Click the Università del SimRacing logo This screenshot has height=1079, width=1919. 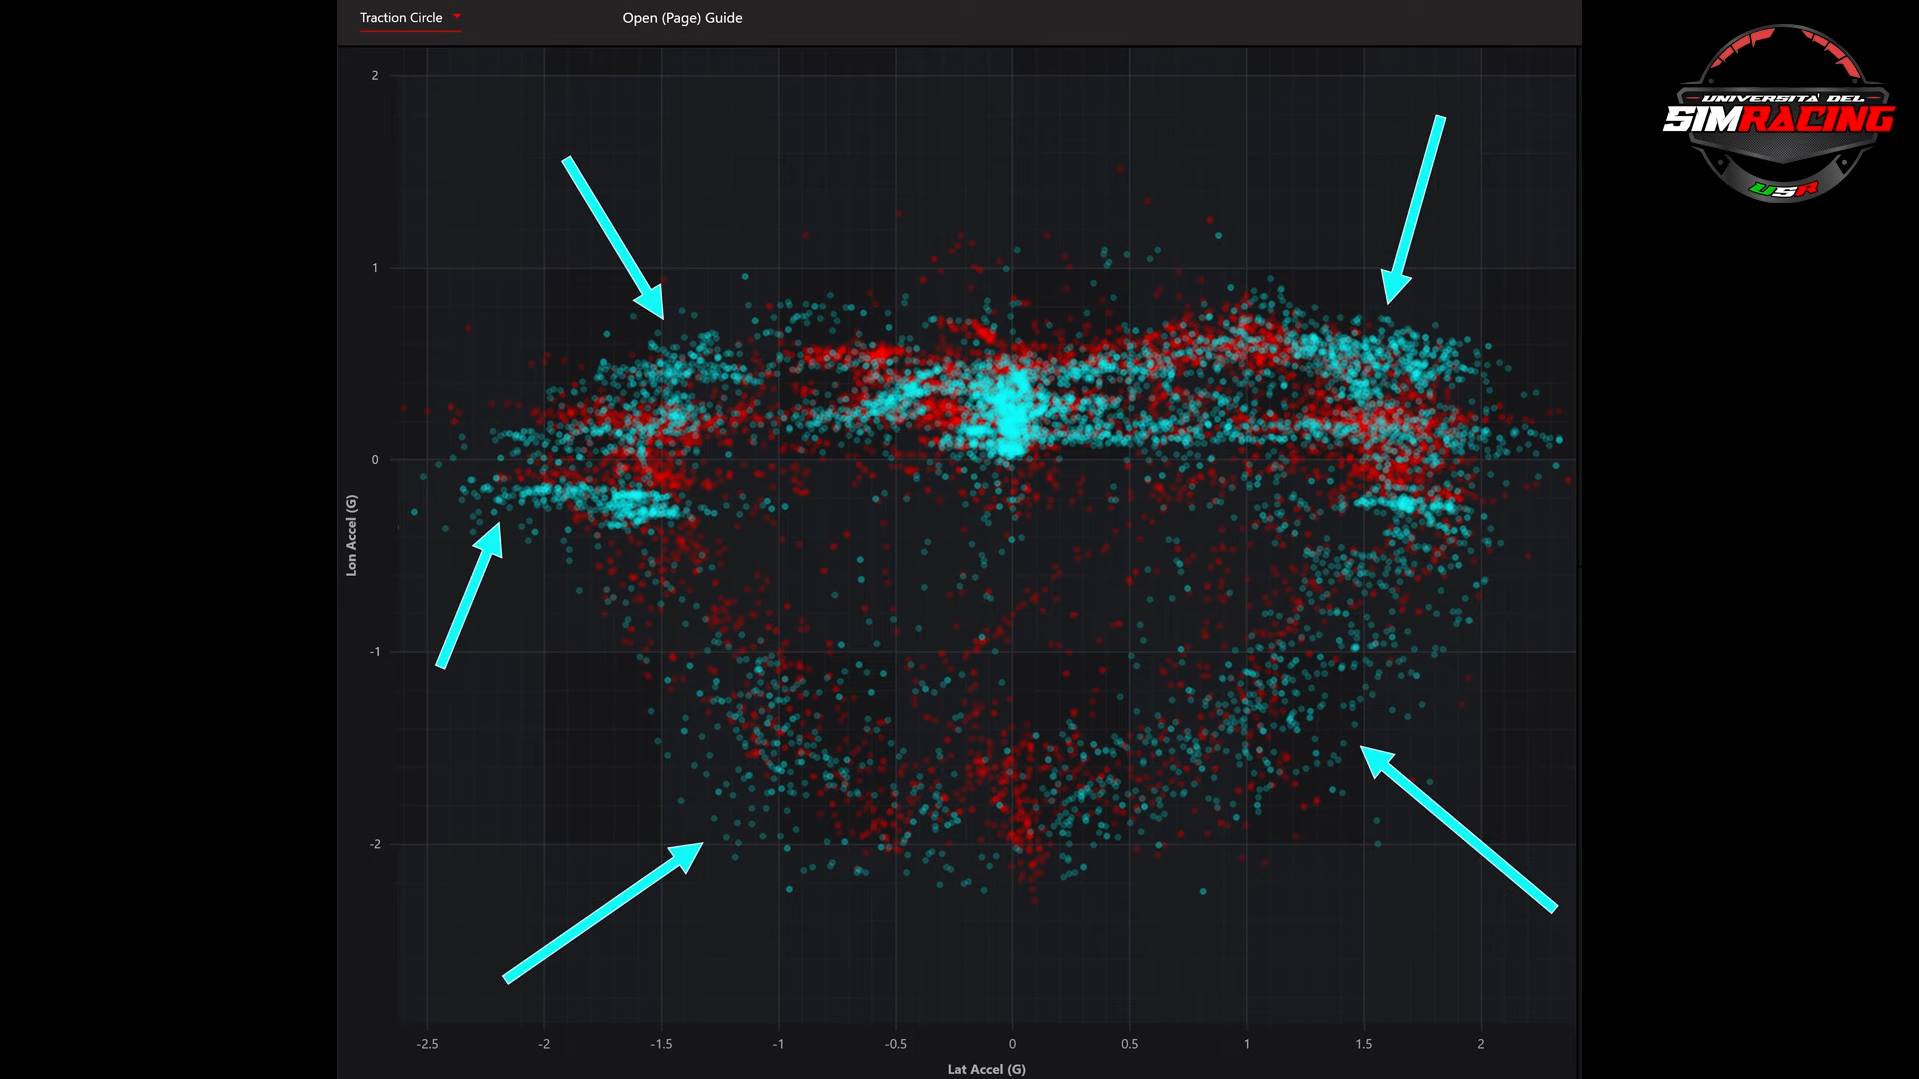1778,115
